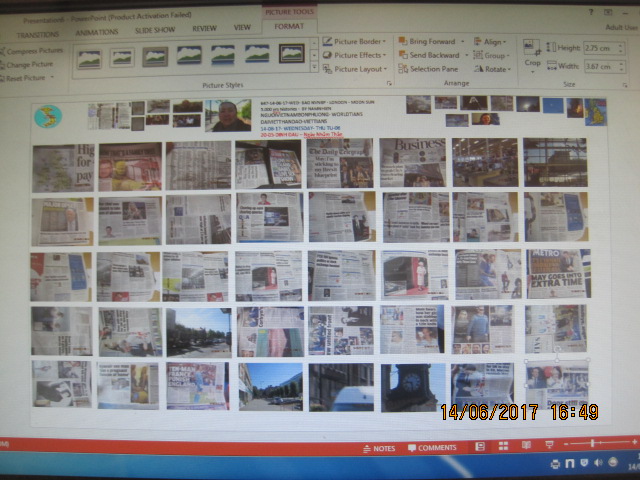Select the Business newspaper picture

tap(412, 162)
